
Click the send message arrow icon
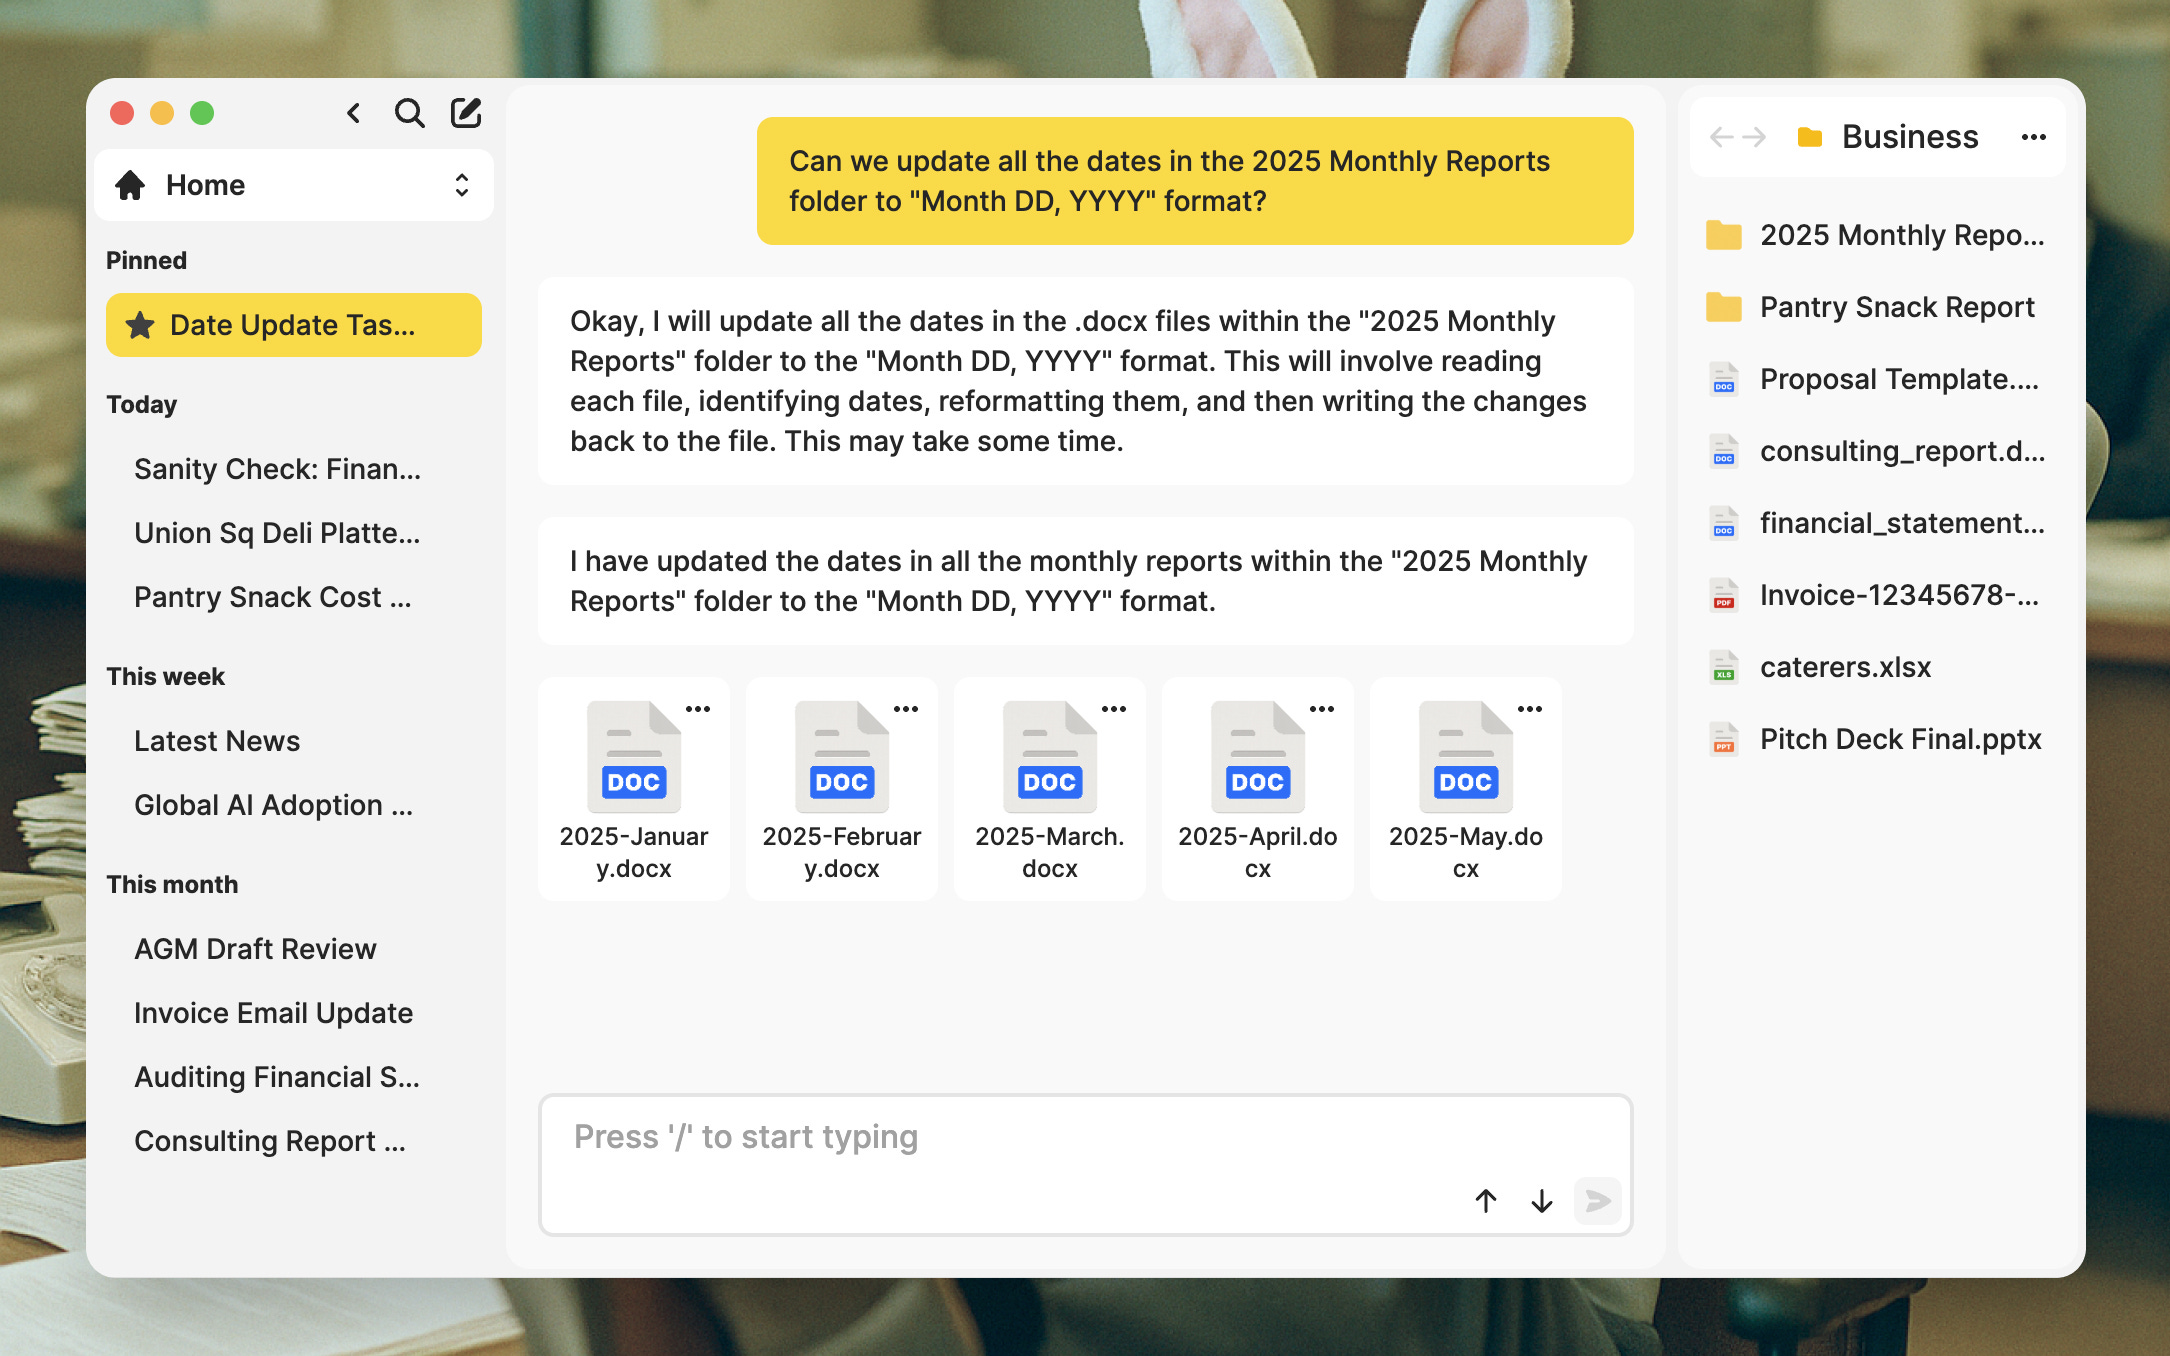point(1597,1200)
